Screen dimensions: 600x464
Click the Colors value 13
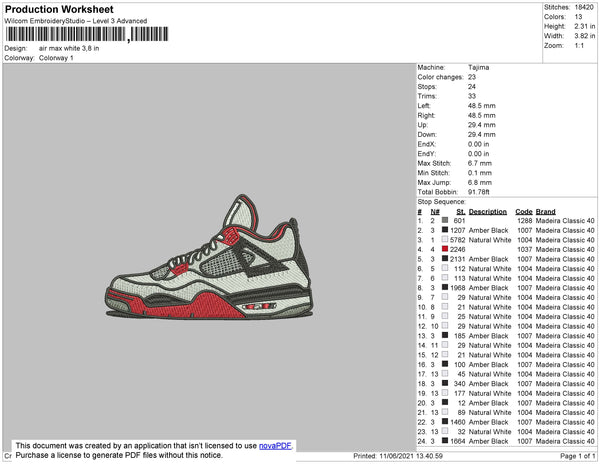(578, 17)
